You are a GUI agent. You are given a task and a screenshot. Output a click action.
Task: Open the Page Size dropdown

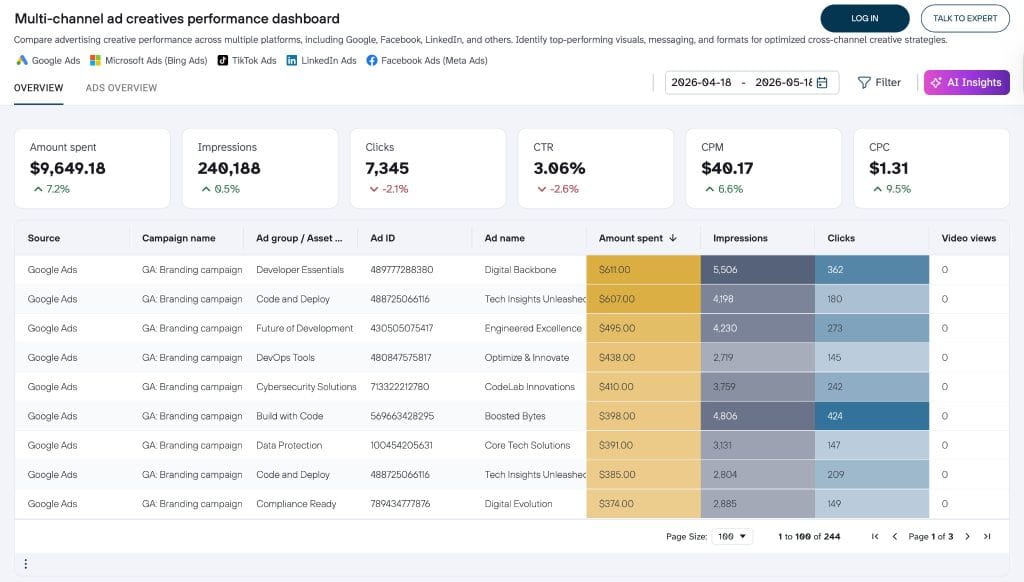click(x=732, y=536)
